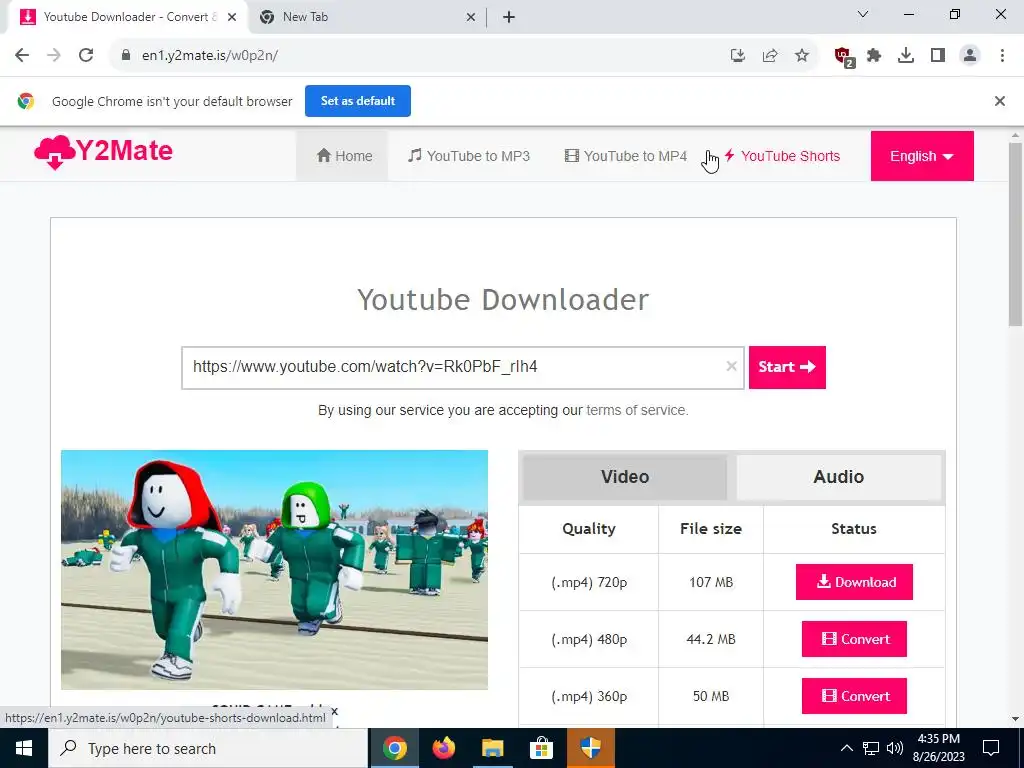This screenshot has width=1024, height=768.
Task: Convert the 360p mp4 video
Action: (854, 696)
